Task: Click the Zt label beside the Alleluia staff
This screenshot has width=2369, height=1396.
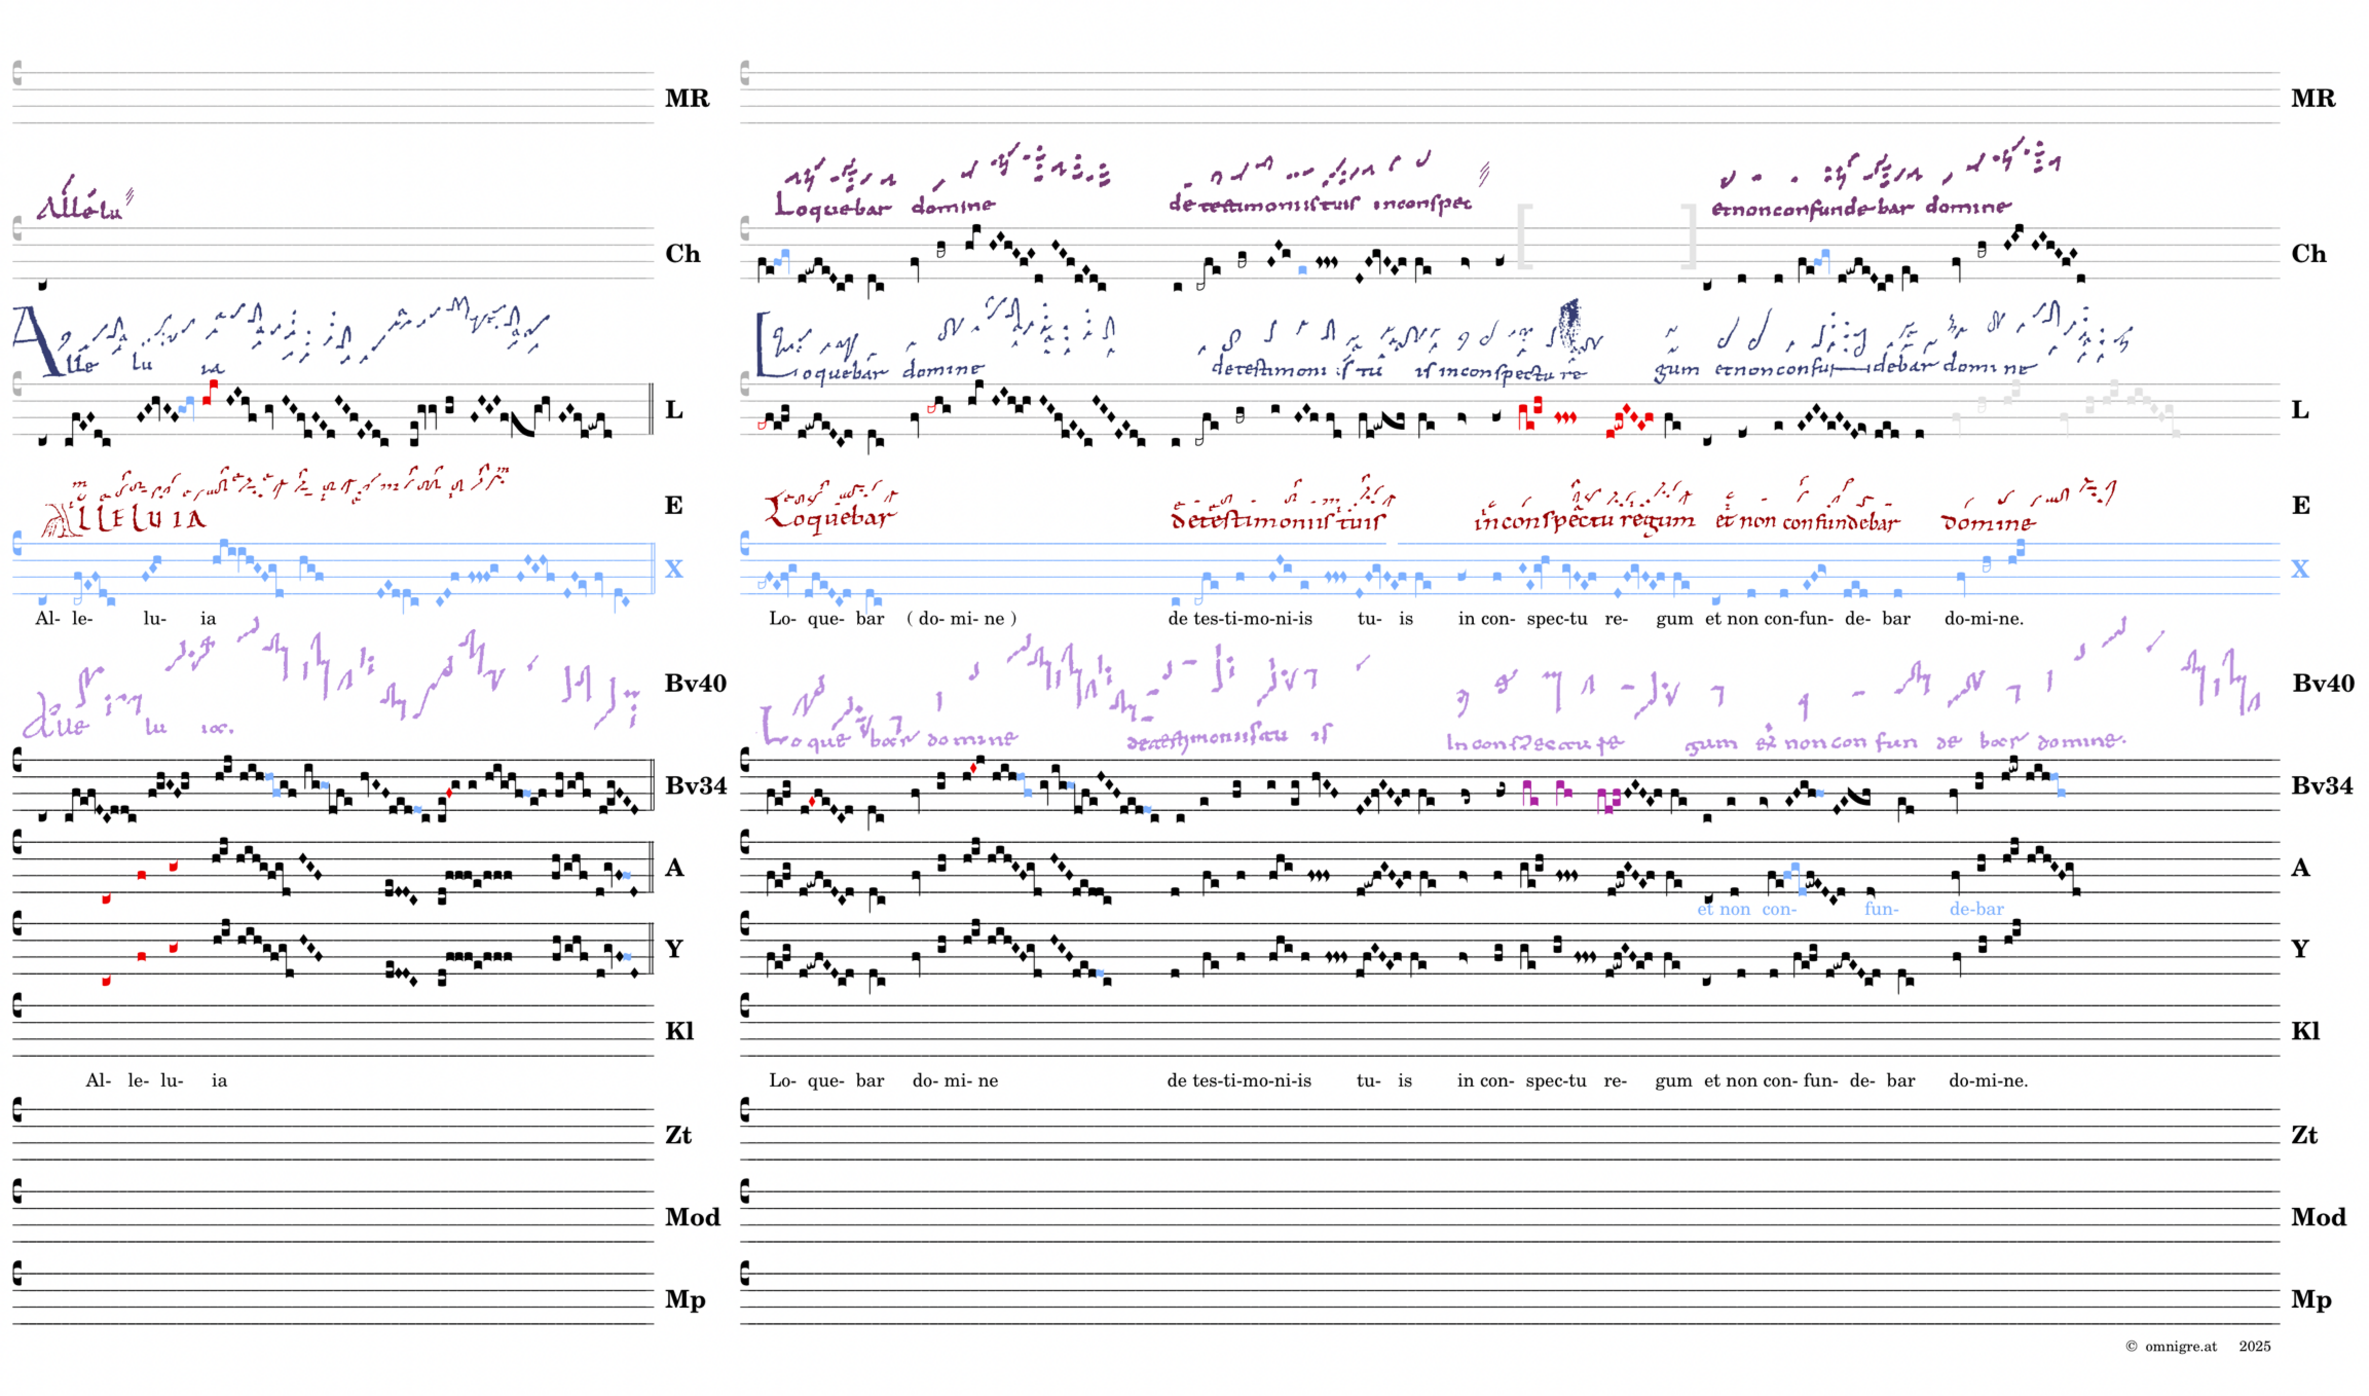Action: pos(678,1135)
